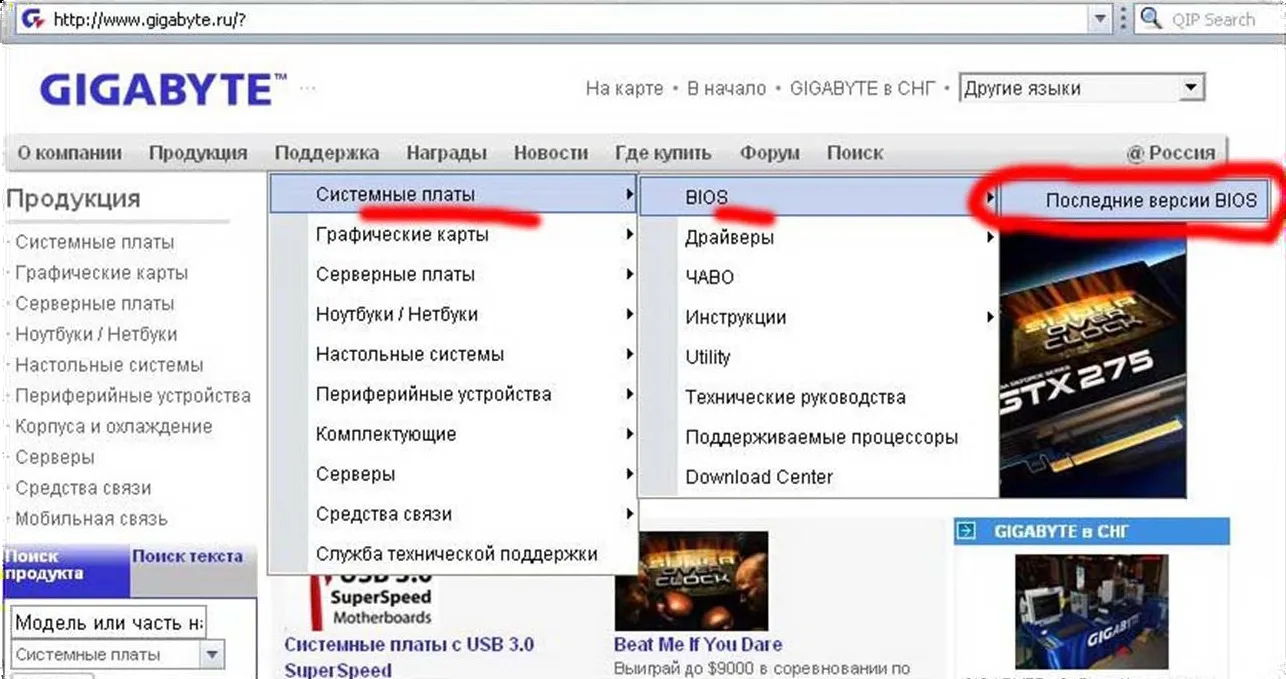Open Системные платы in left sidebar
Screen dimensions: 1286x679
click(95, 242)
